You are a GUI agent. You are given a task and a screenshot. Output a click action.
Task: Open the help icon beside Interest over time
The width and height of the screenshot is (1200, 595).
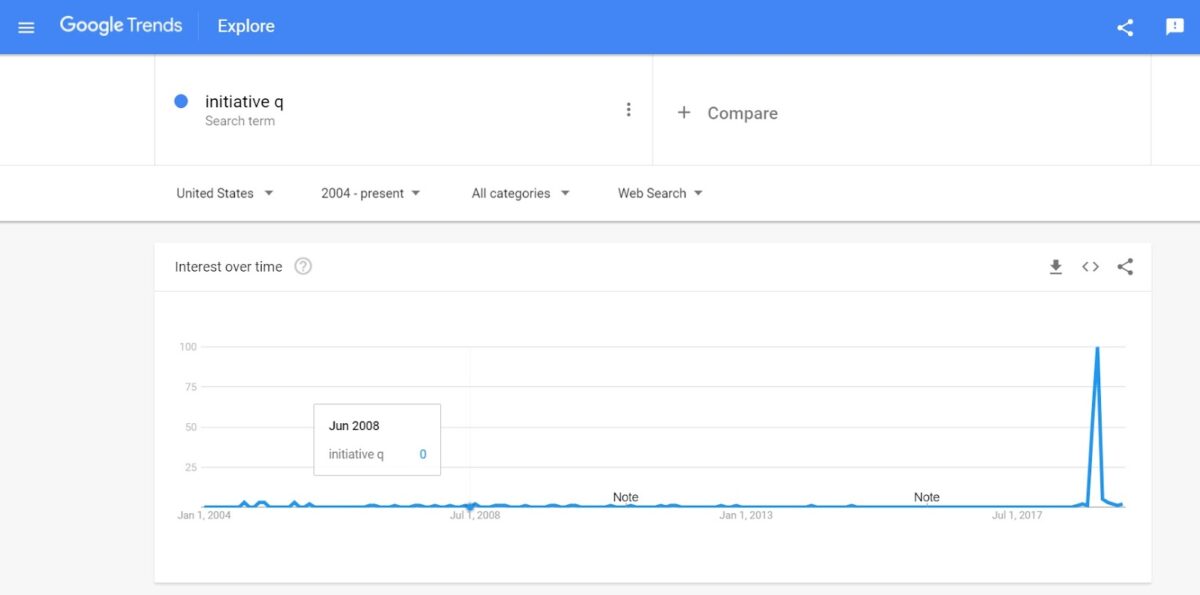click(x=303, y=267)
